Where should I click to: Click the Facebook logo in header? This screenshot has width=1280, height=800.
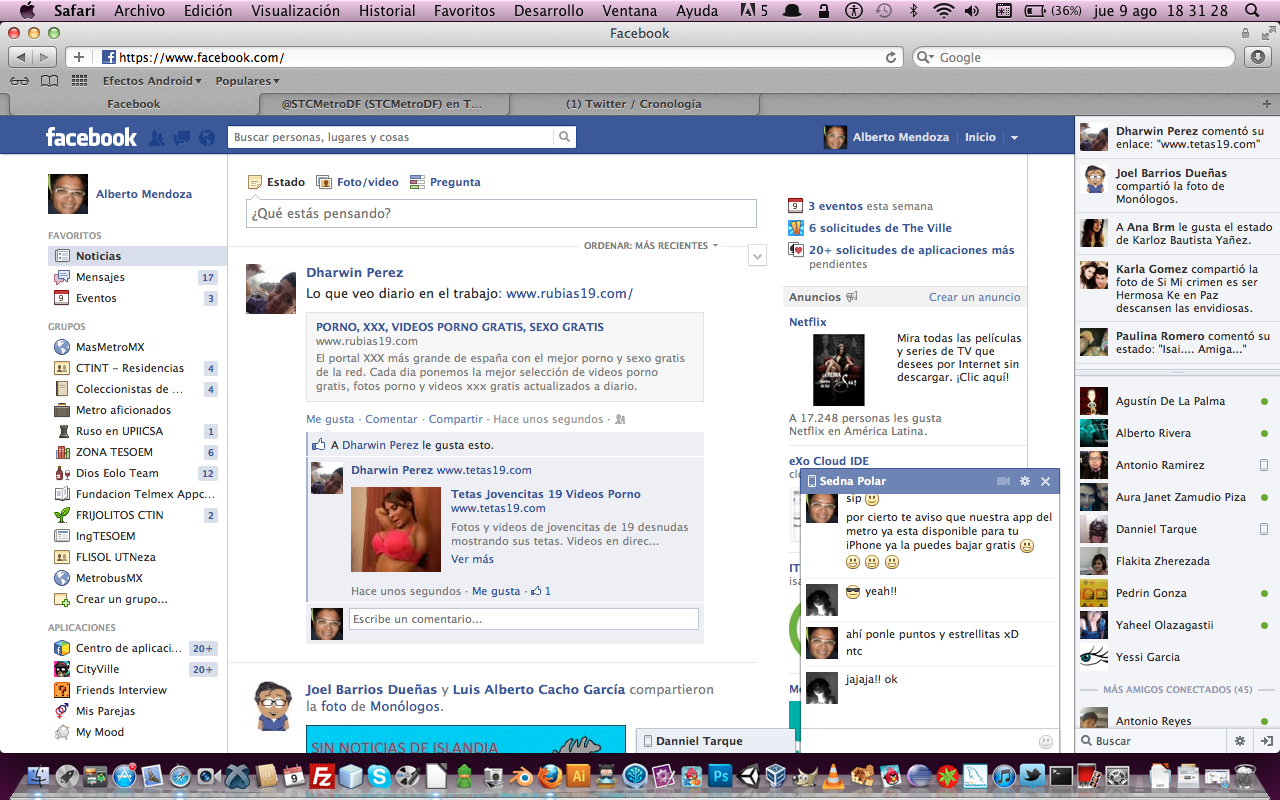[x=91, y=137]
